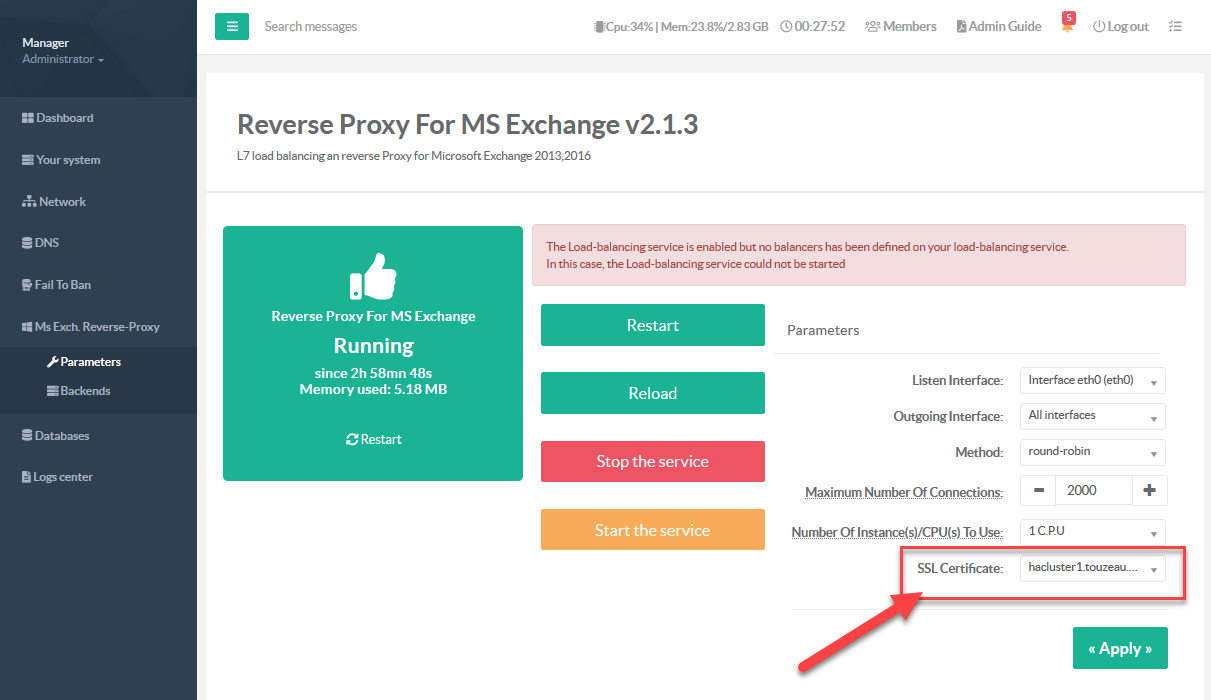Open the Admin Guide link

pyautogui.click(x=998, y=27)
